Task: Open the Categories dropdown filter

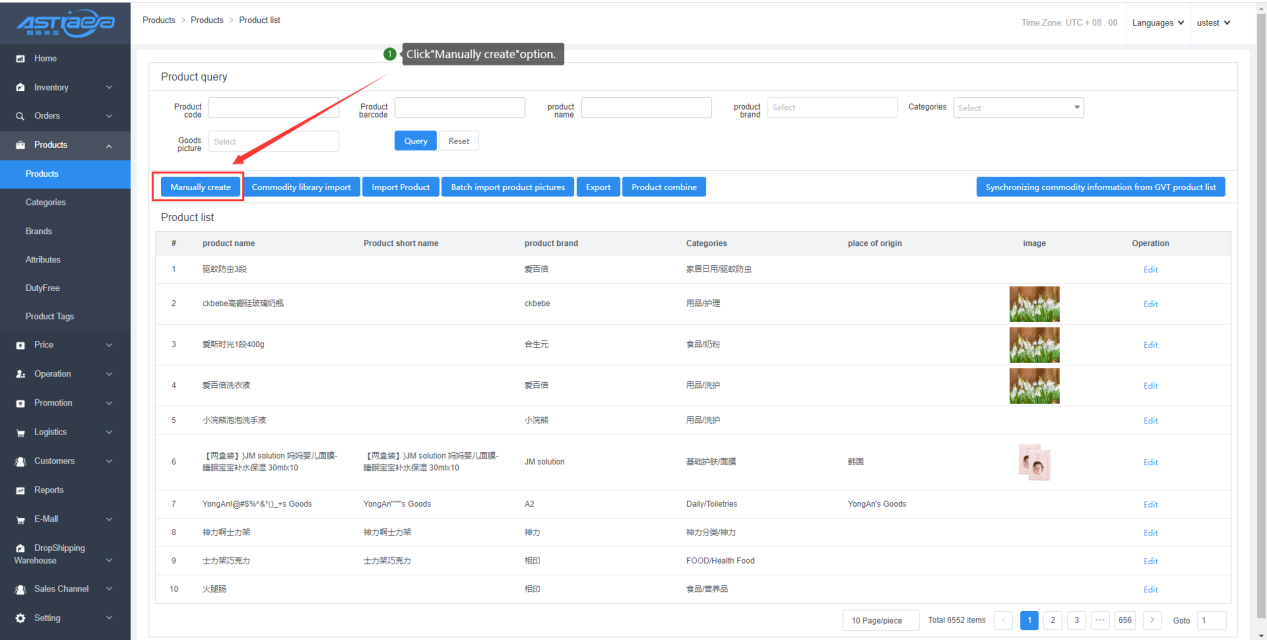Action: (x=1018, y=108)
